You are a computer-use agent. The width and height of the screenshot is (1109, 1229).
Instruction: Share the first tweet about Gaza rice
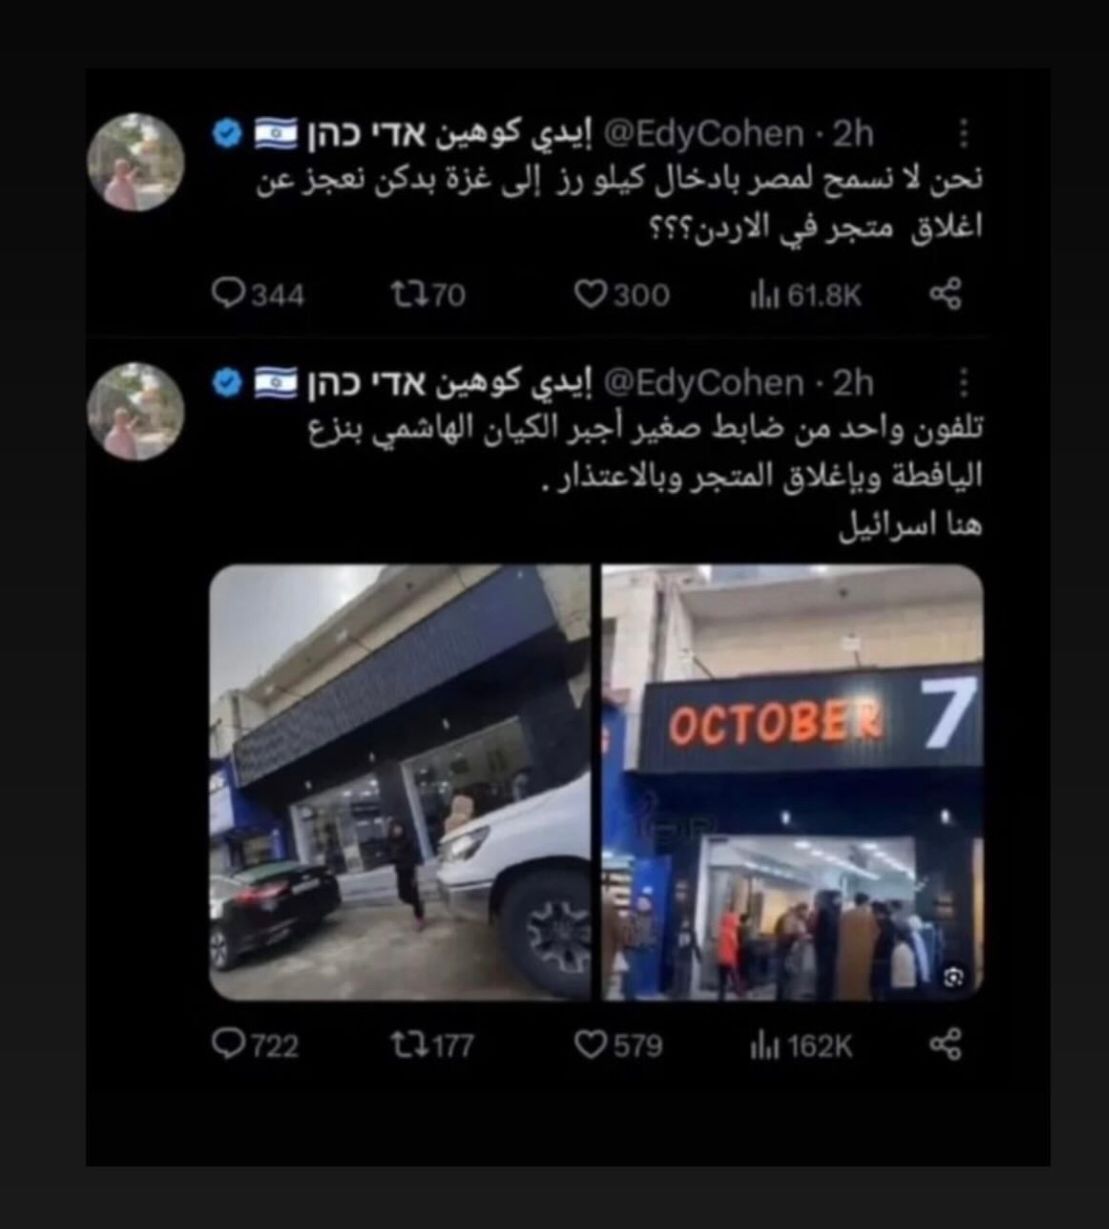click(945, 294)
